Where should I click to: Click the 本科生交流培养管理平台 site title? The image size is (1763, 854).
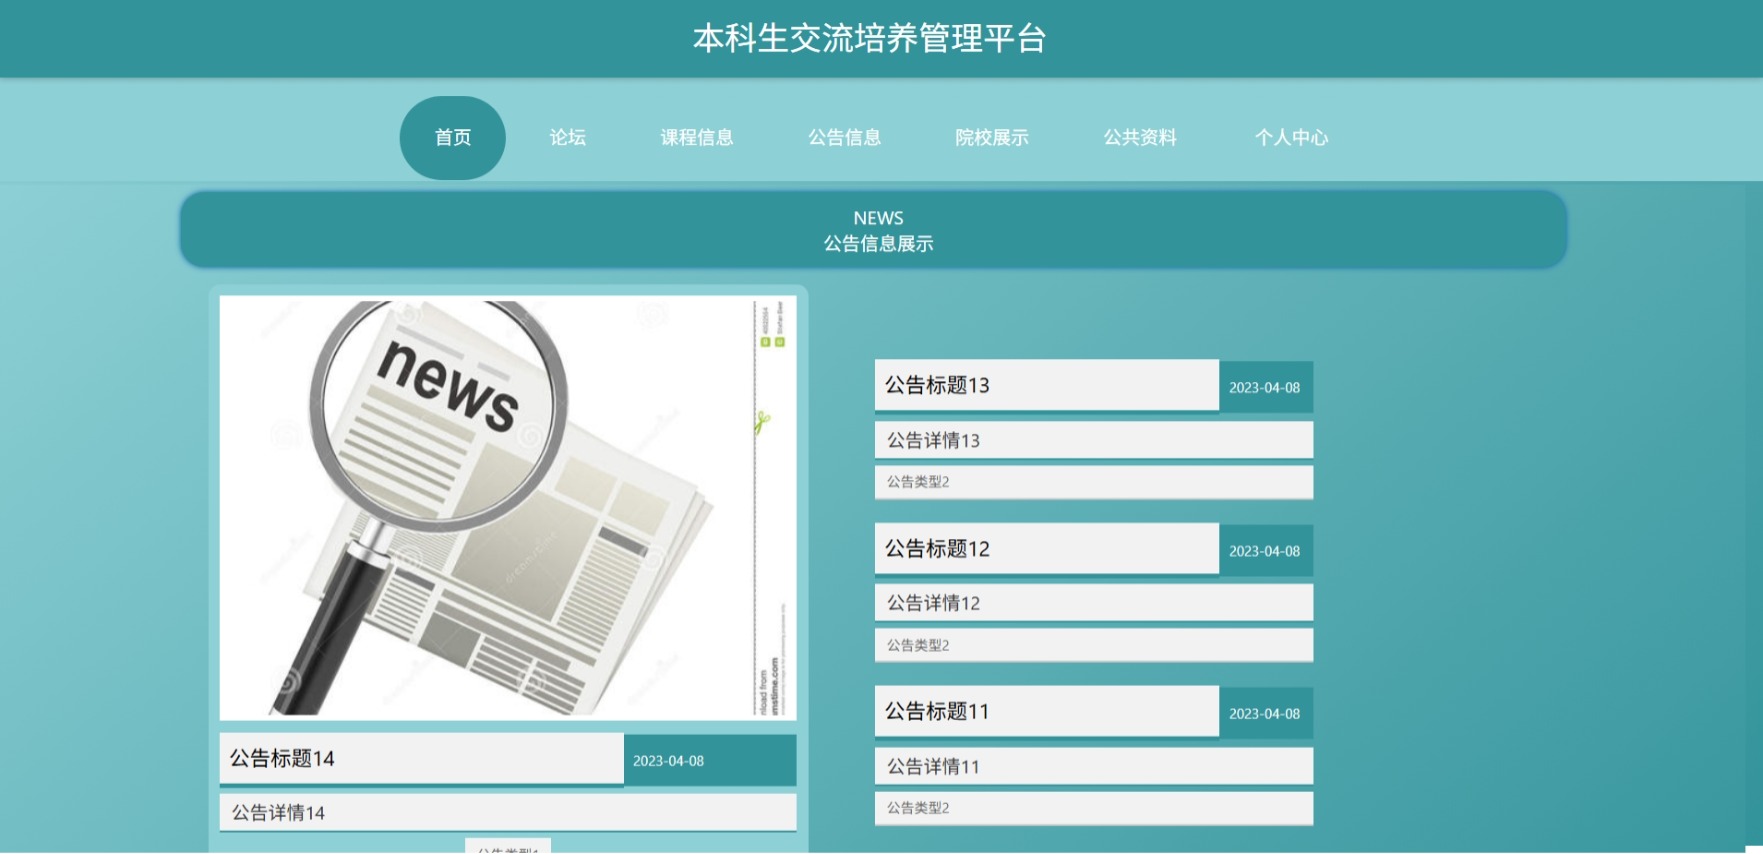coord(870,39)
